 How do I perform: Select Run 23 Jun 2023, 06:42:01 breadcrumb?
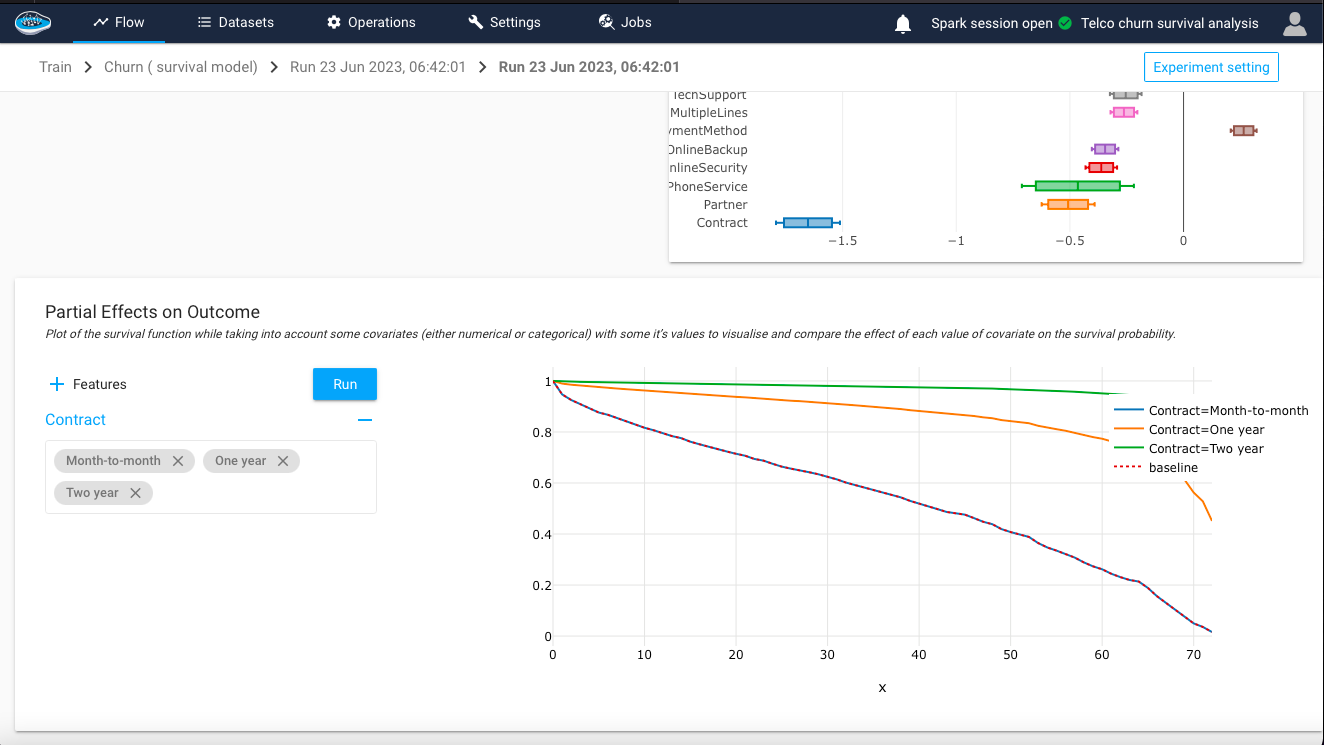point(378,66)
